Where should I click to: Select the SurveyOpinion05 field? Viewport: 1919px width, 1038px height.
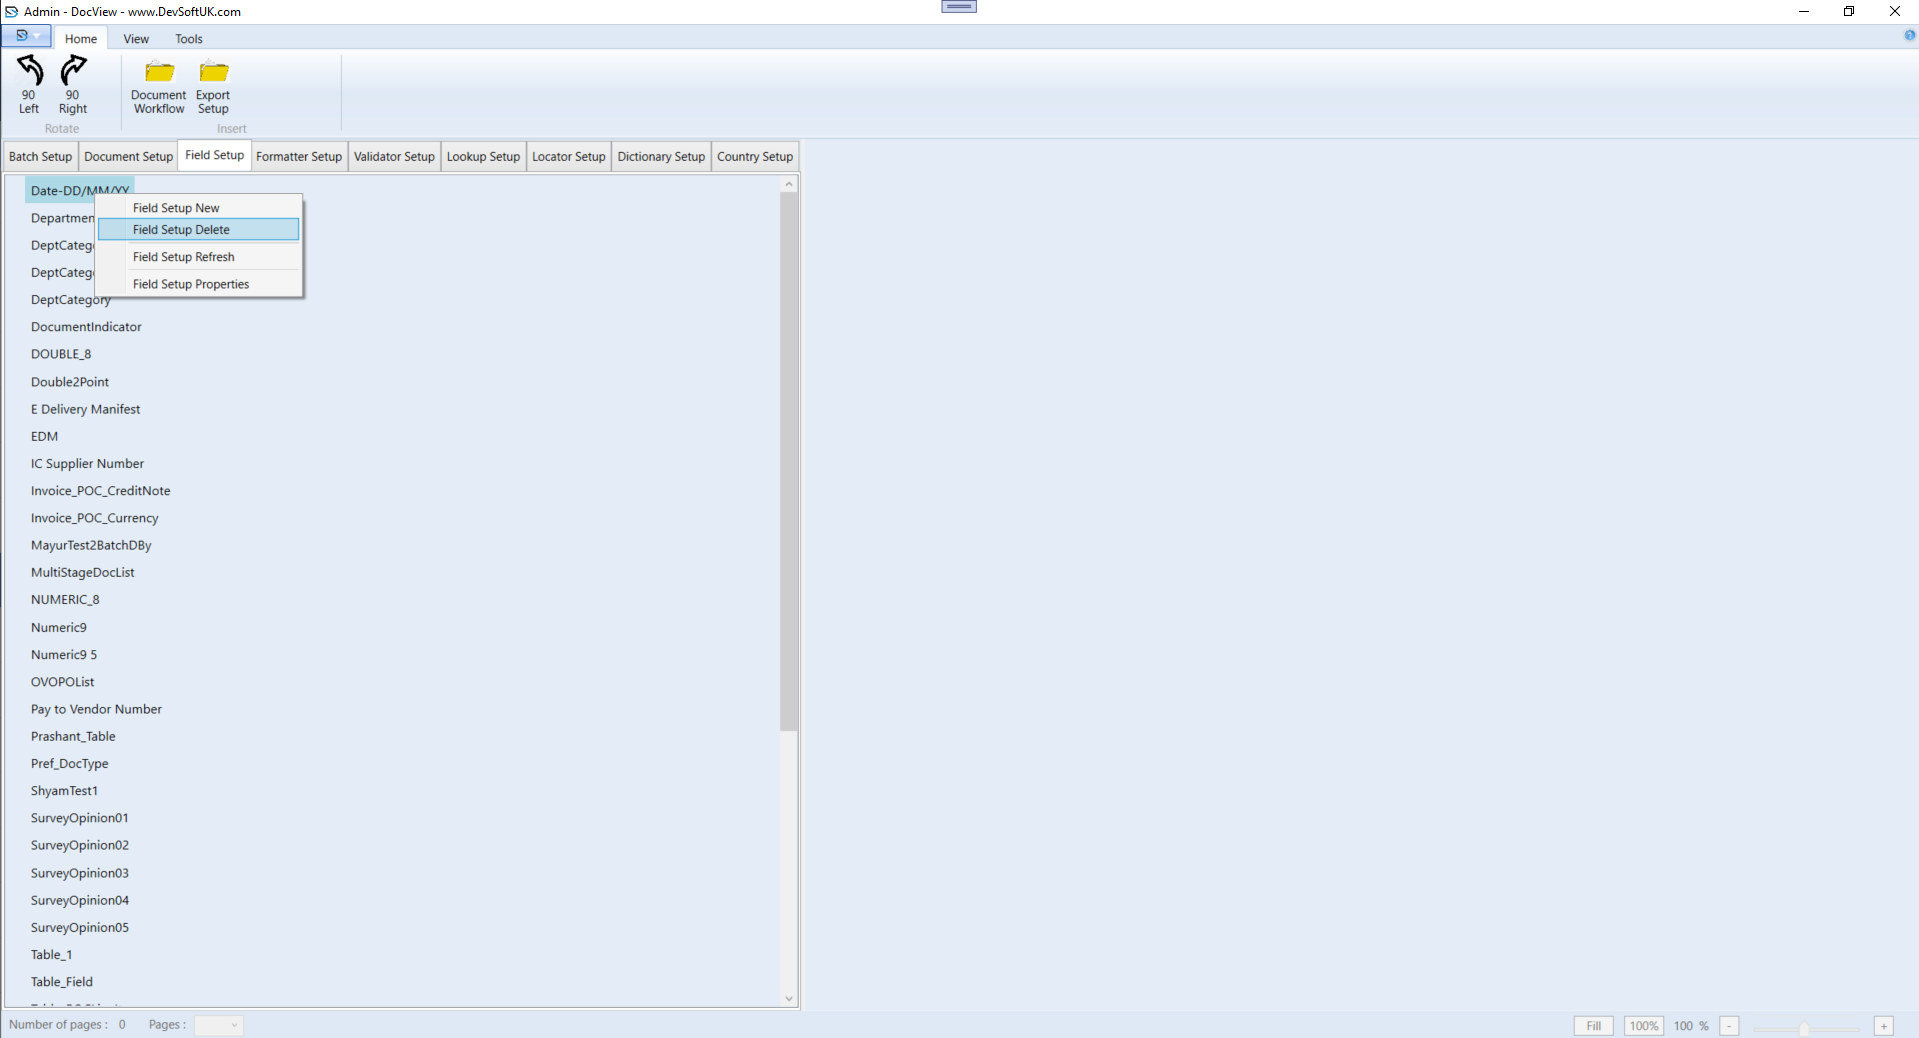pyautogui.click(x=79, y=928)
